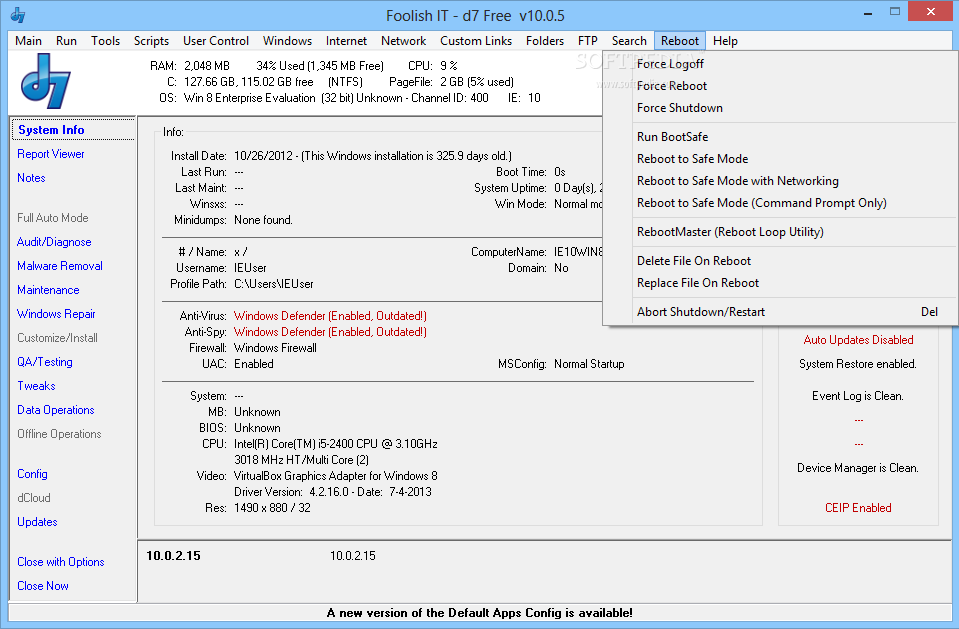Open the User Control menu
The height and width of the screenshot is (629, 959).
coord(216,41)
